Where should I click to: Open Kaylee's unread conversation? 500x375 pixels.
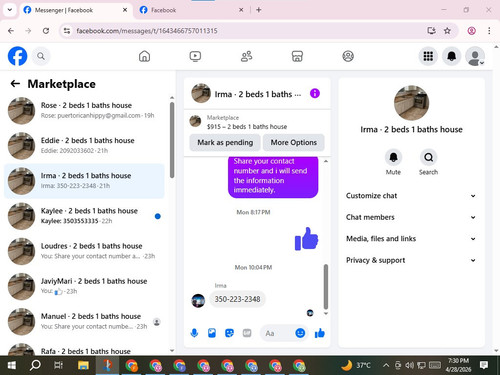click(x=84, y=216)
